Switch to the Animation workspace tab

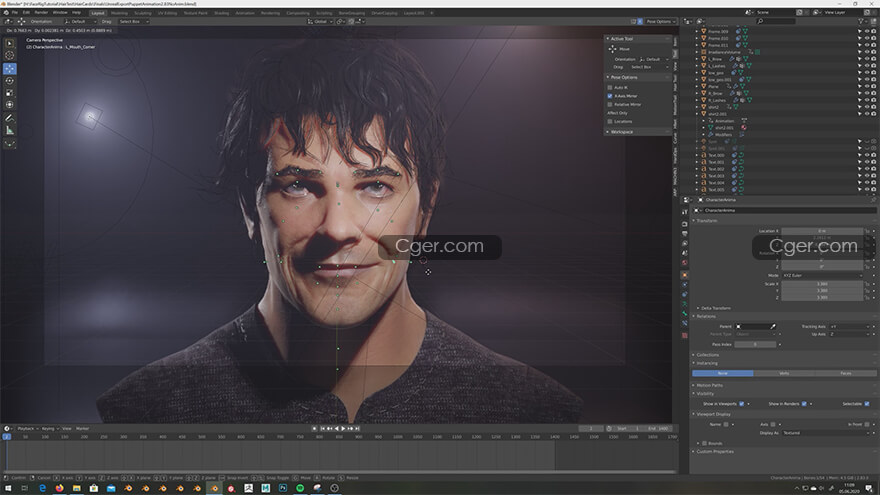click(x=245, y=12)
